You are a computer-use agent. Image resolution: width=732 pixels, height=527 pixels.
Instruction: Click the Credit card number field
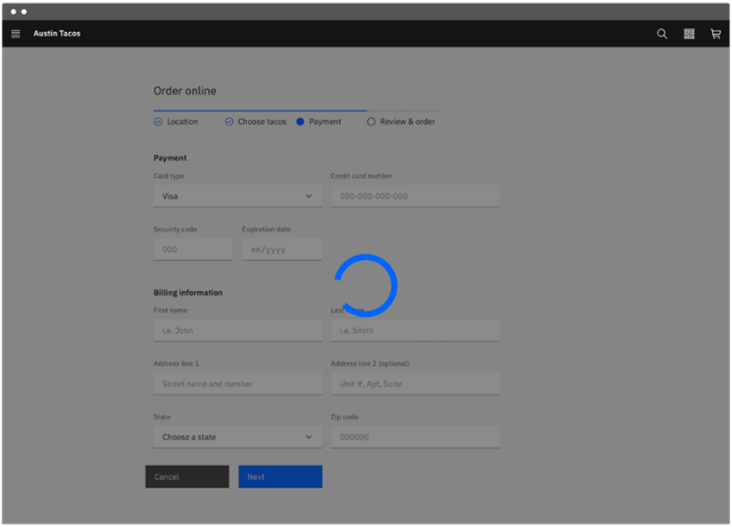[415, 196]
